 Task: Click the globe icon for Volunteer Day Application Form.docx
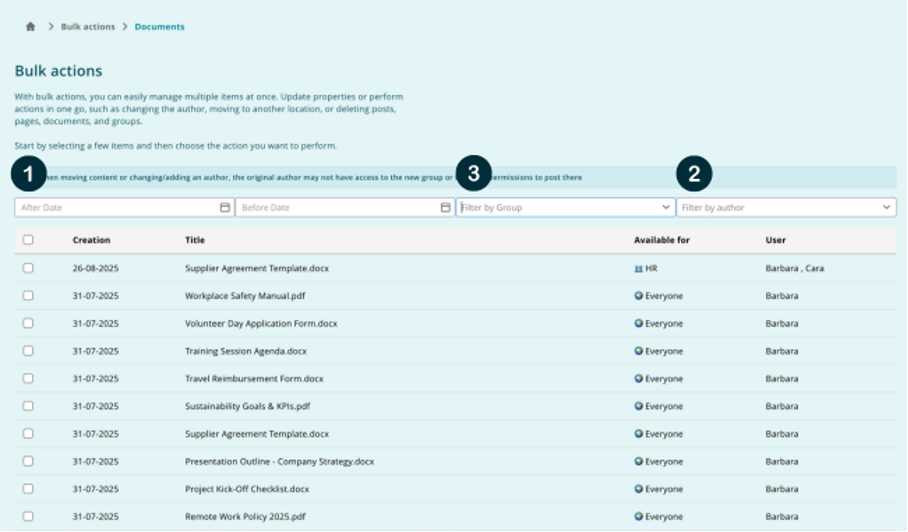pyautogui.click(x=639, y=324)
